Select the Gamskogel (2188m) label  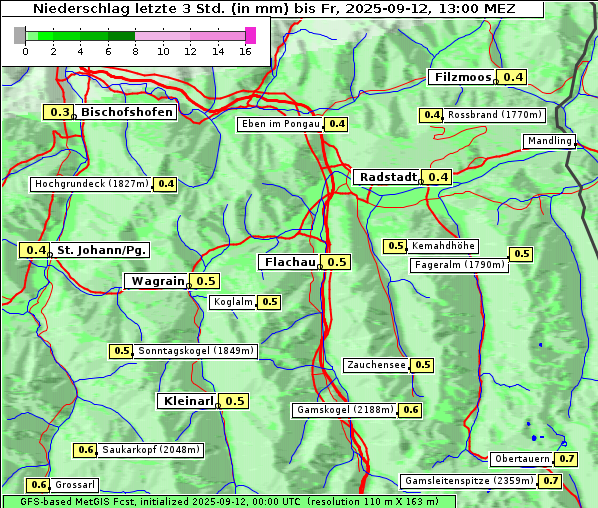click(344, 410)
